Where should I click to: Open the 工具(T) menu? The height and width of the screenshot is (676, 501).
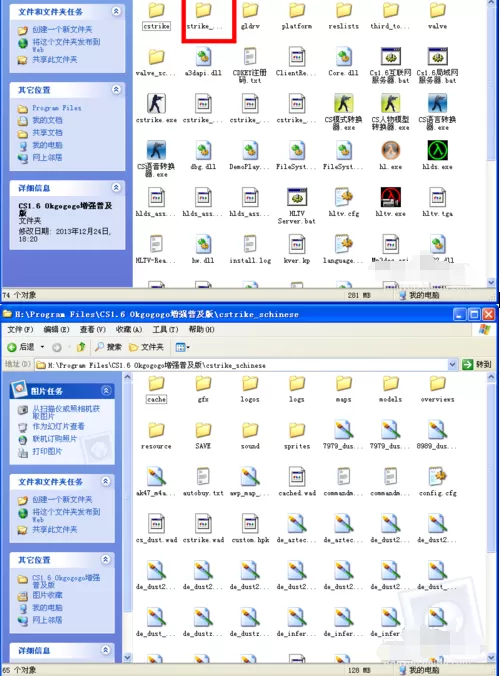pos(165,329)
